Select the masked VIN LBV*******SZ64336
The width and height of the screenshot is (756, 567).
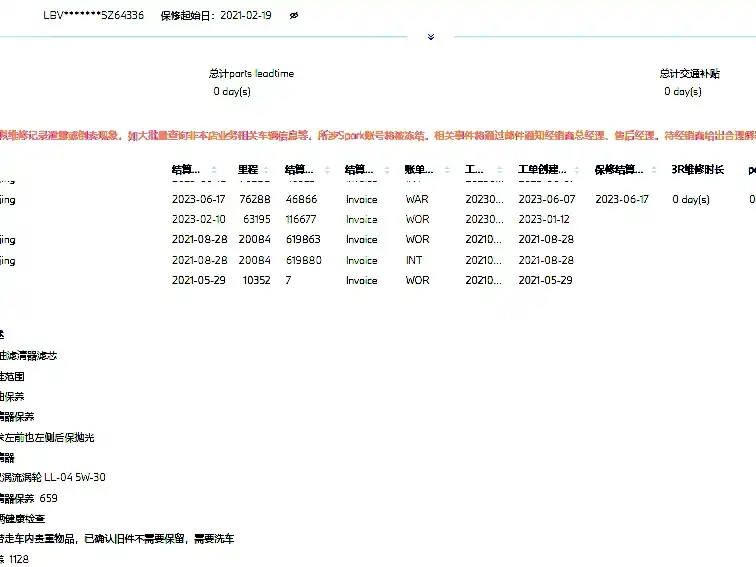coord(94,15)
